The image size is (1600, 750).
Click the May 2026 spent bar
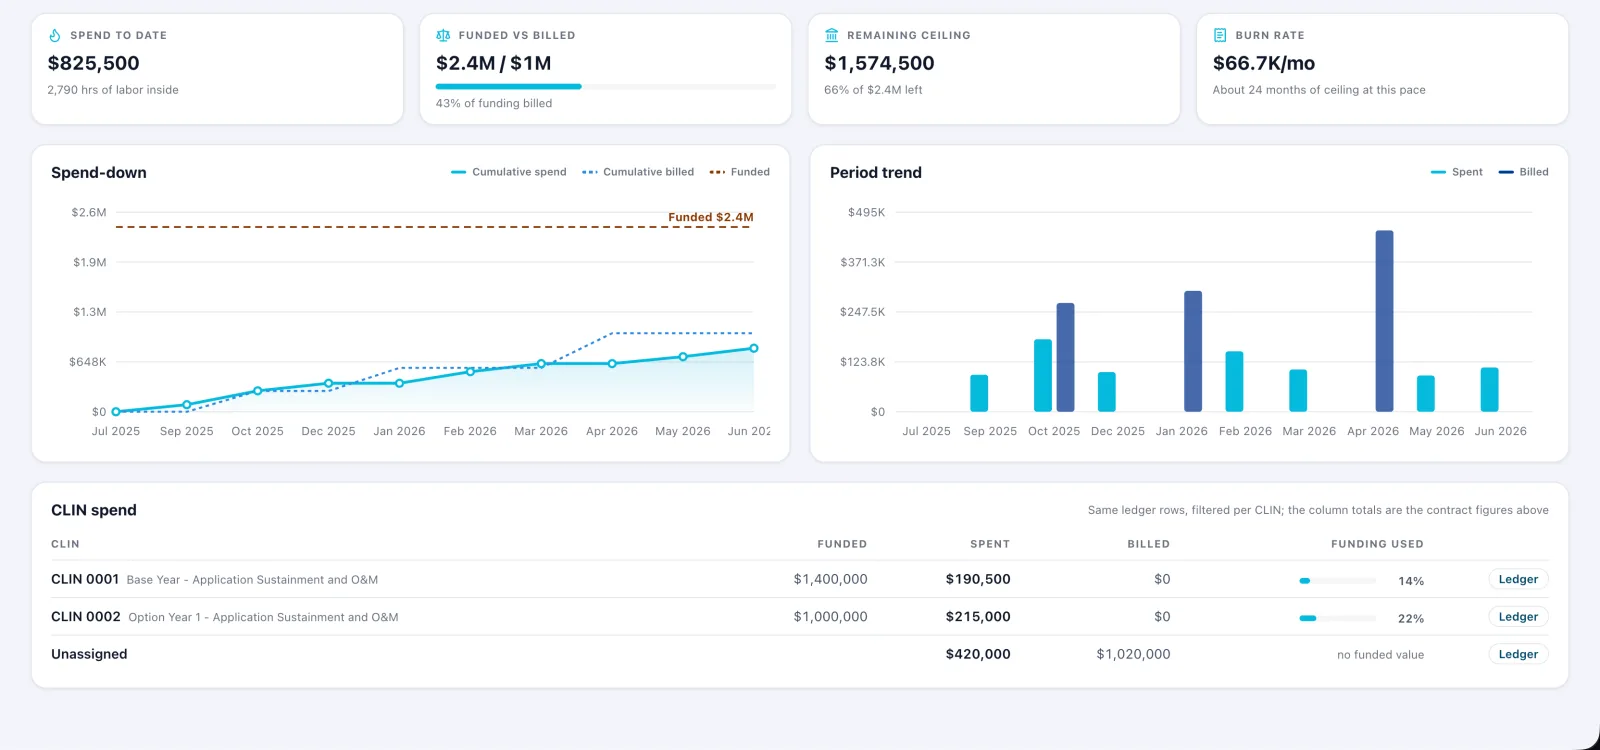(1426, 393)
